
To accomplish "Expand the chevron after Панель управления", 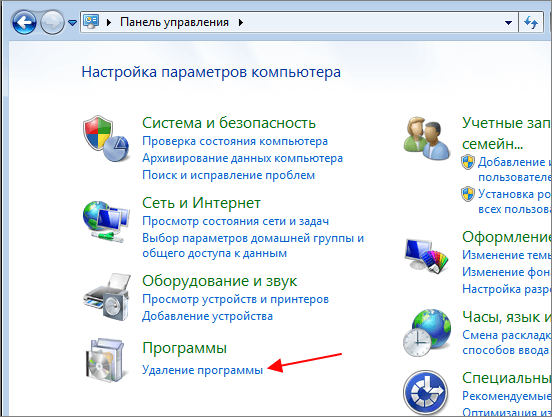I will (x=241, y=23).
